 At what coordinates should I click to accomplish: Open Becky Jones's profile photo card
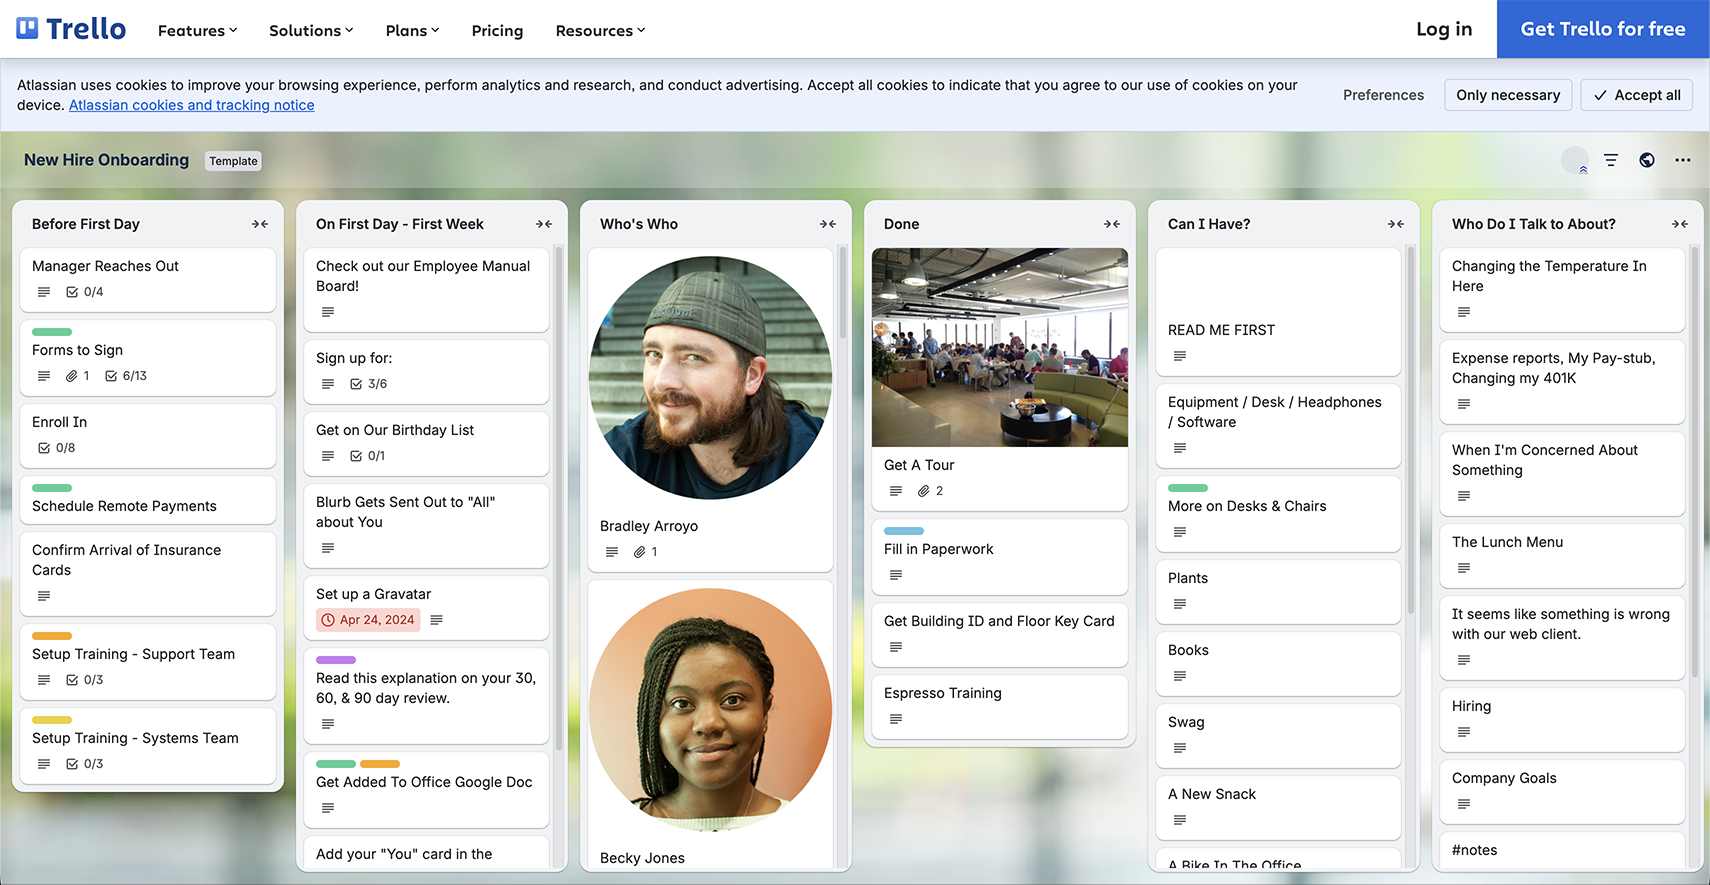click(710, 710)
